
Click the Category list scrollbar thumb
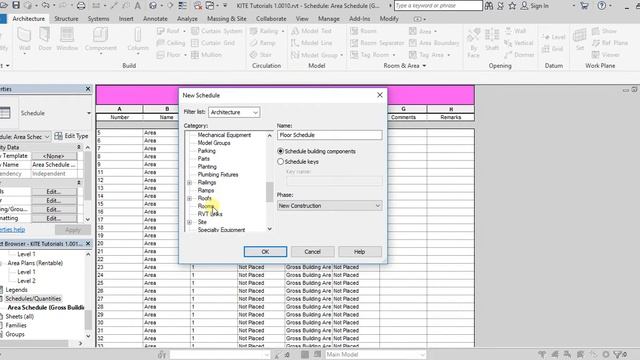click(x=269, y=192)
